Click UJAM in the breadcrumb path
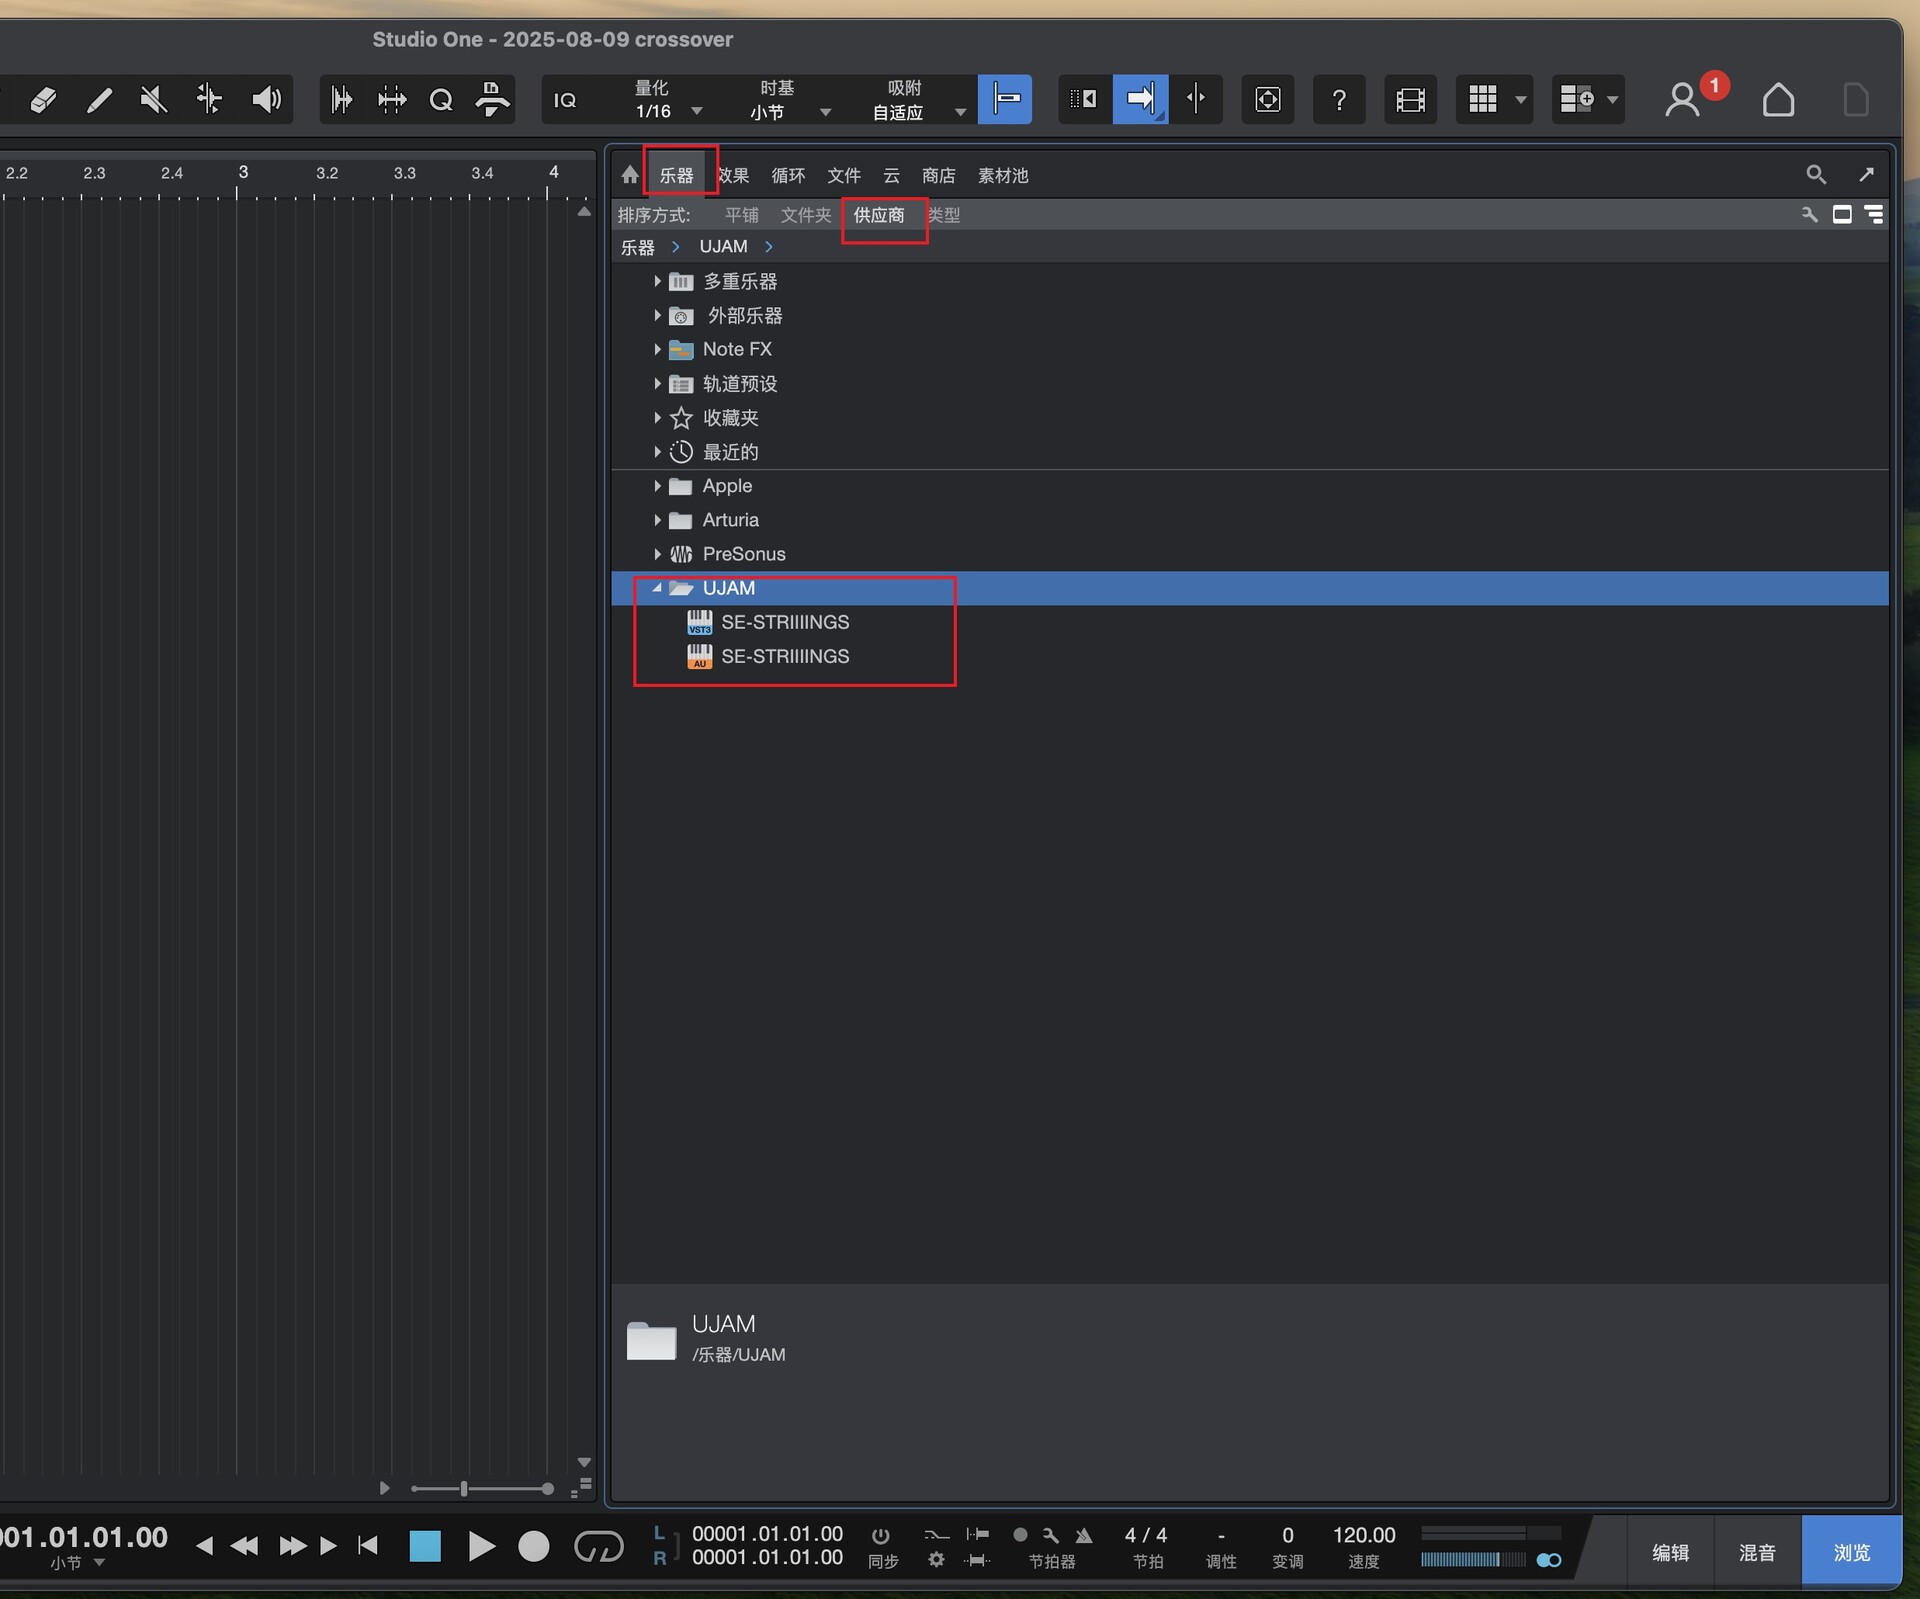The width and height of the screenshot is (1920, 1599). 723,246
